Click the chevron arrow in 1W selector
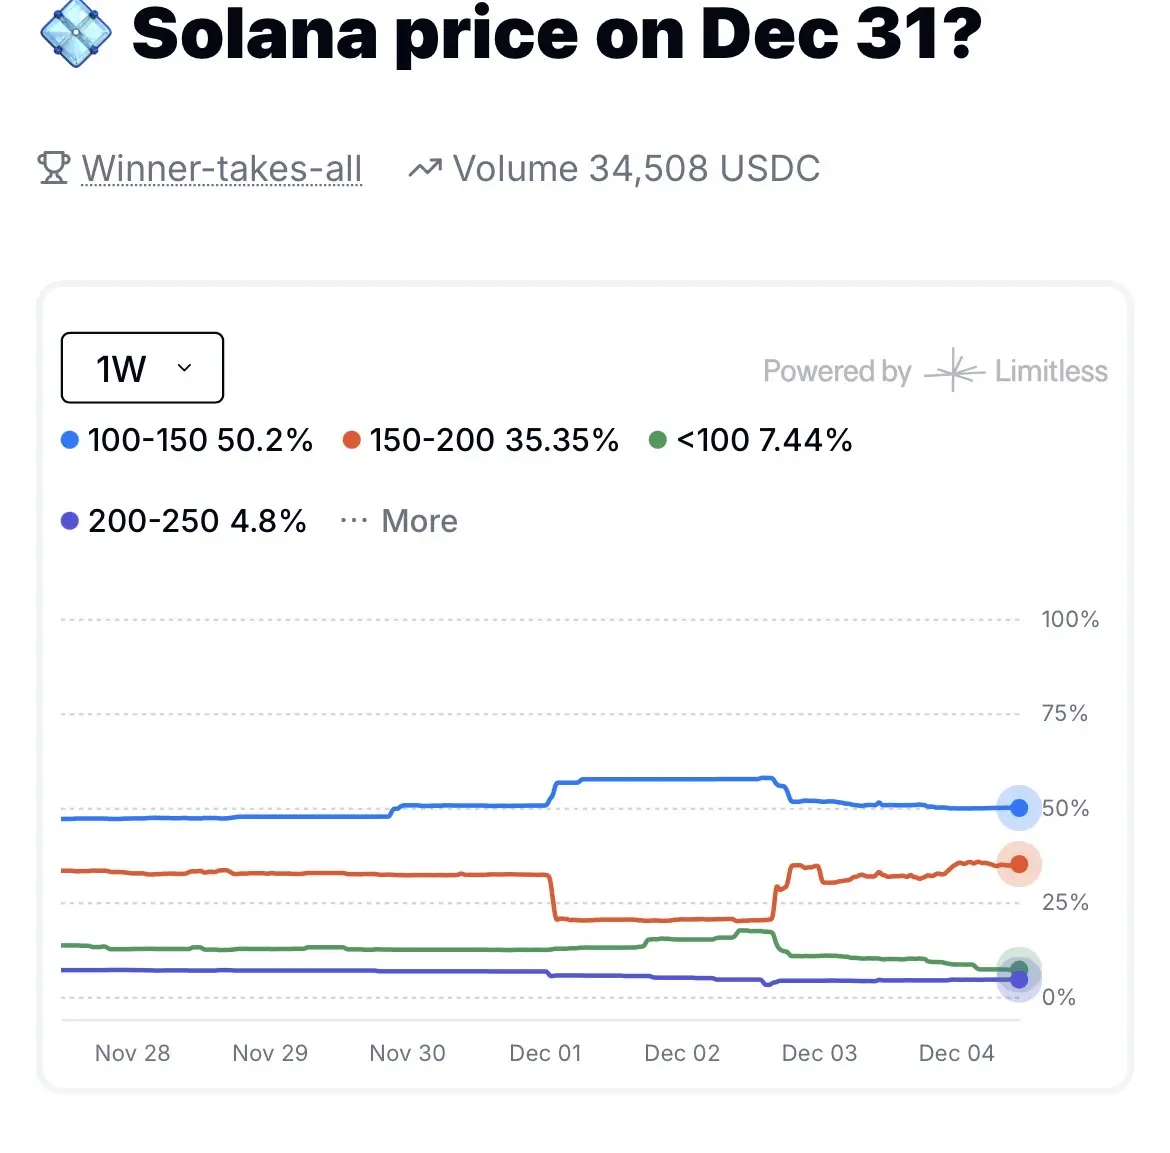This screenshot has width=1170, height=1153. tap(184, 368)
